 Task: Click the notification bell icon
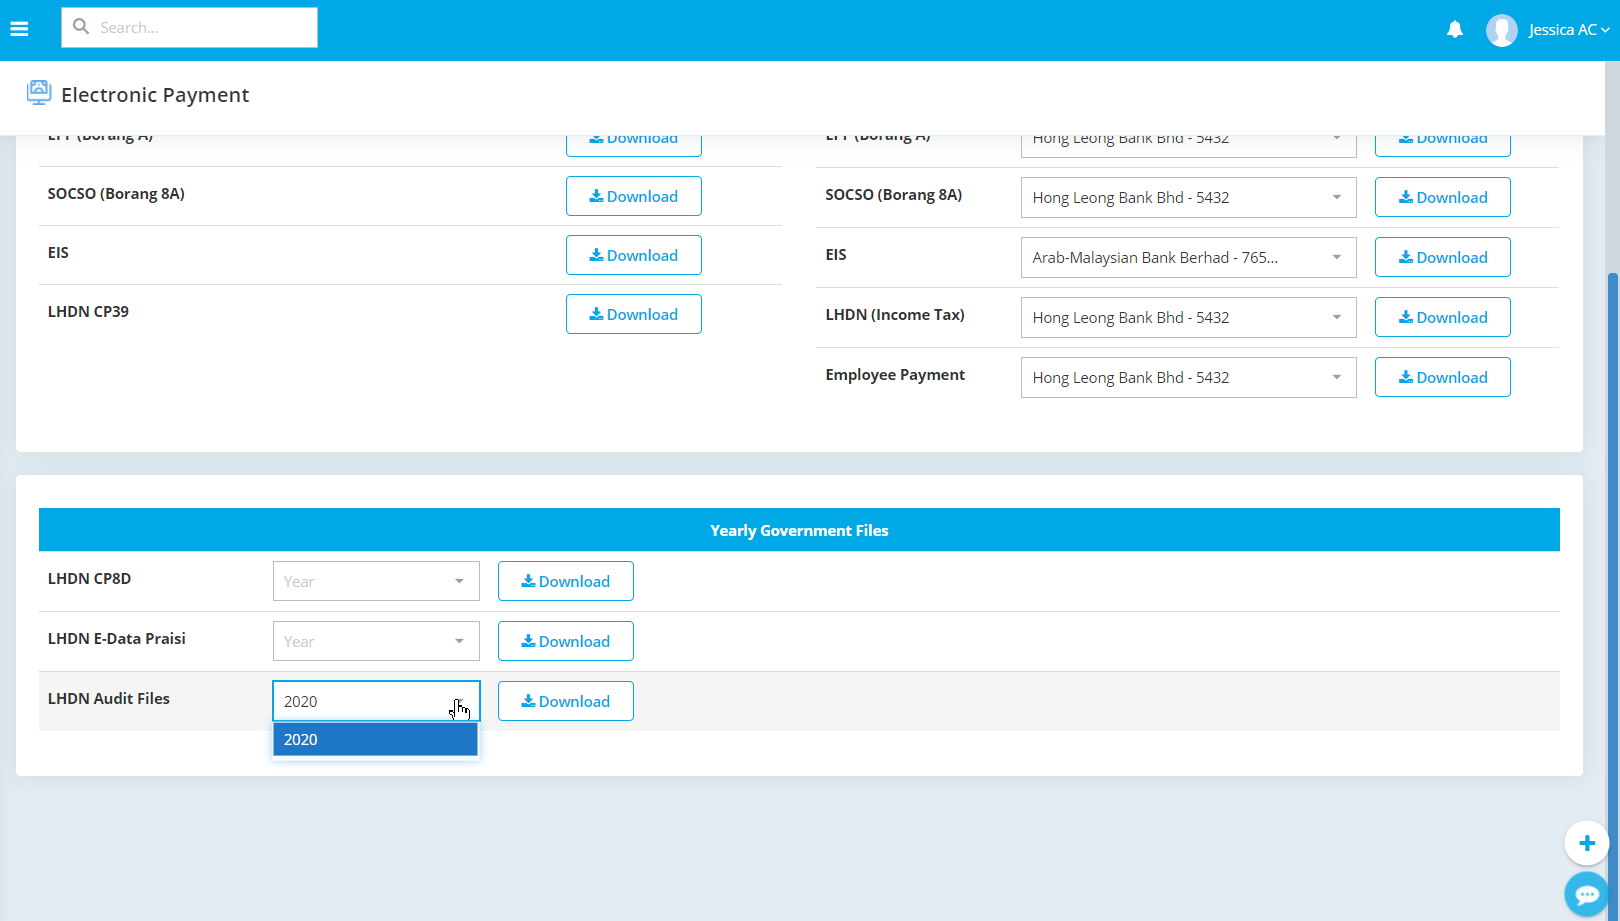coord(1455,29)
